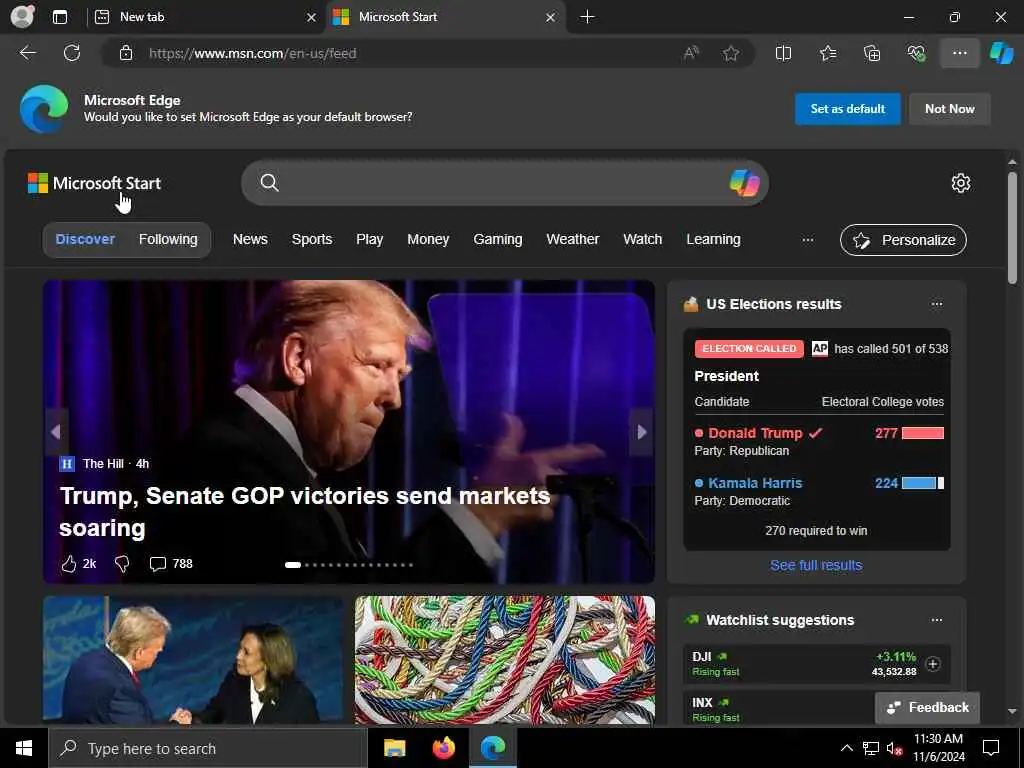Advance to next carousel story arrow

[x=642, y=432]
